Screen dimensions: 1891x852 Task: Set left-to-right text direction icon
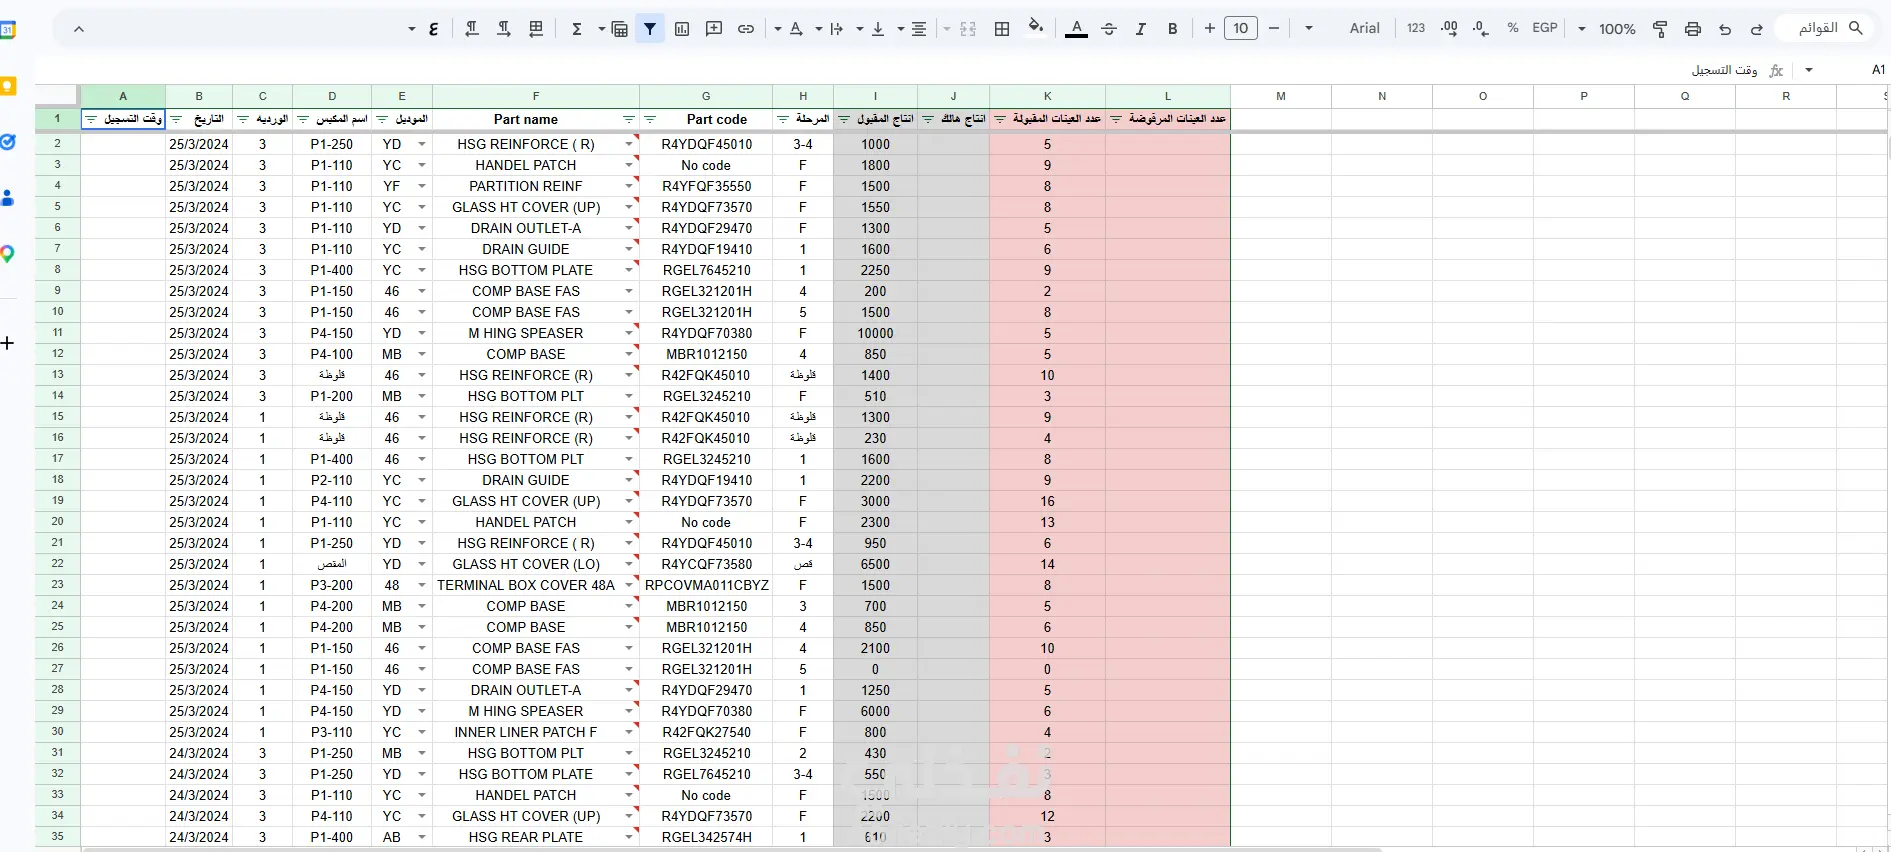tap(504, 29)
